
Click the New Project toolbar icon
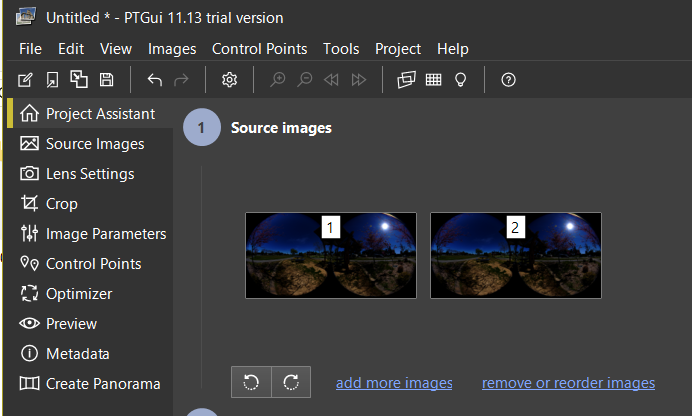point(25,80)
